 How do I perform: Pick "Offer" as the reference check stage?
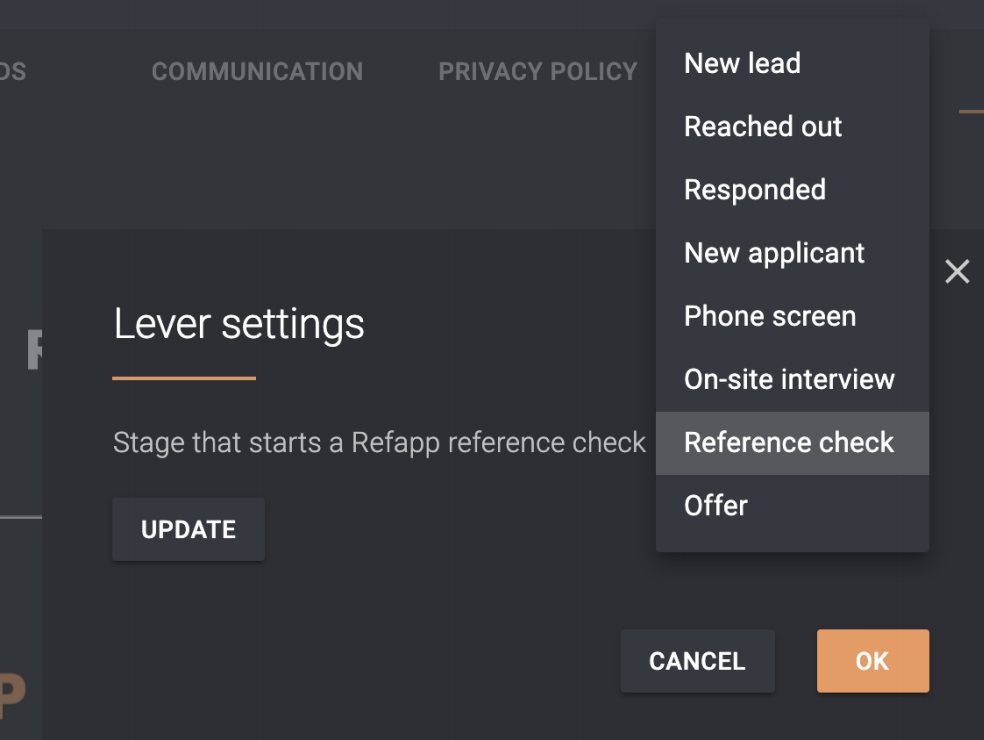(715, 506)
